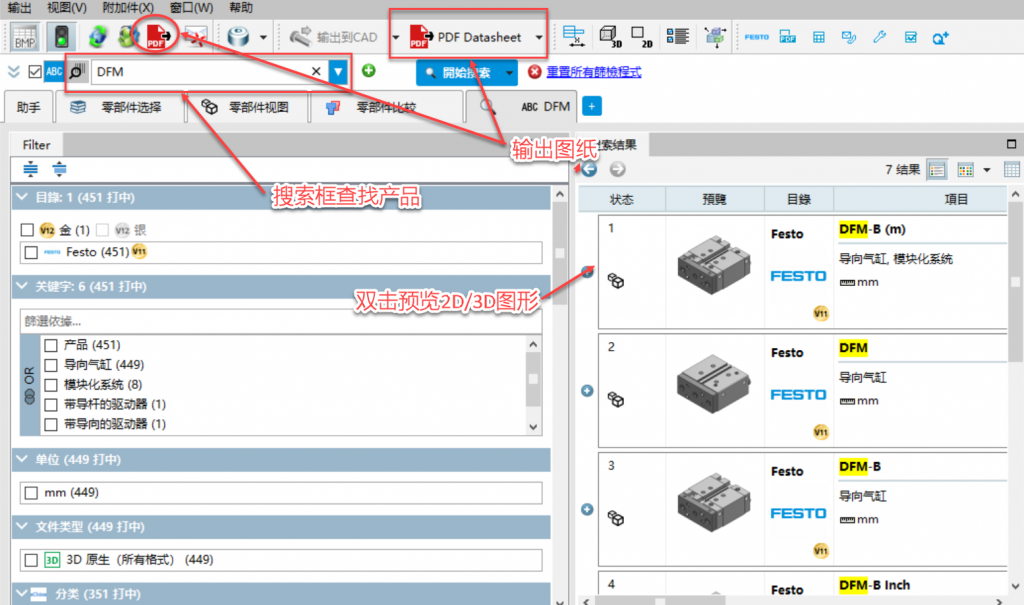
Task: Check the 带导杆的驱动器 (1) checkbox
Action: coord(50,404)
